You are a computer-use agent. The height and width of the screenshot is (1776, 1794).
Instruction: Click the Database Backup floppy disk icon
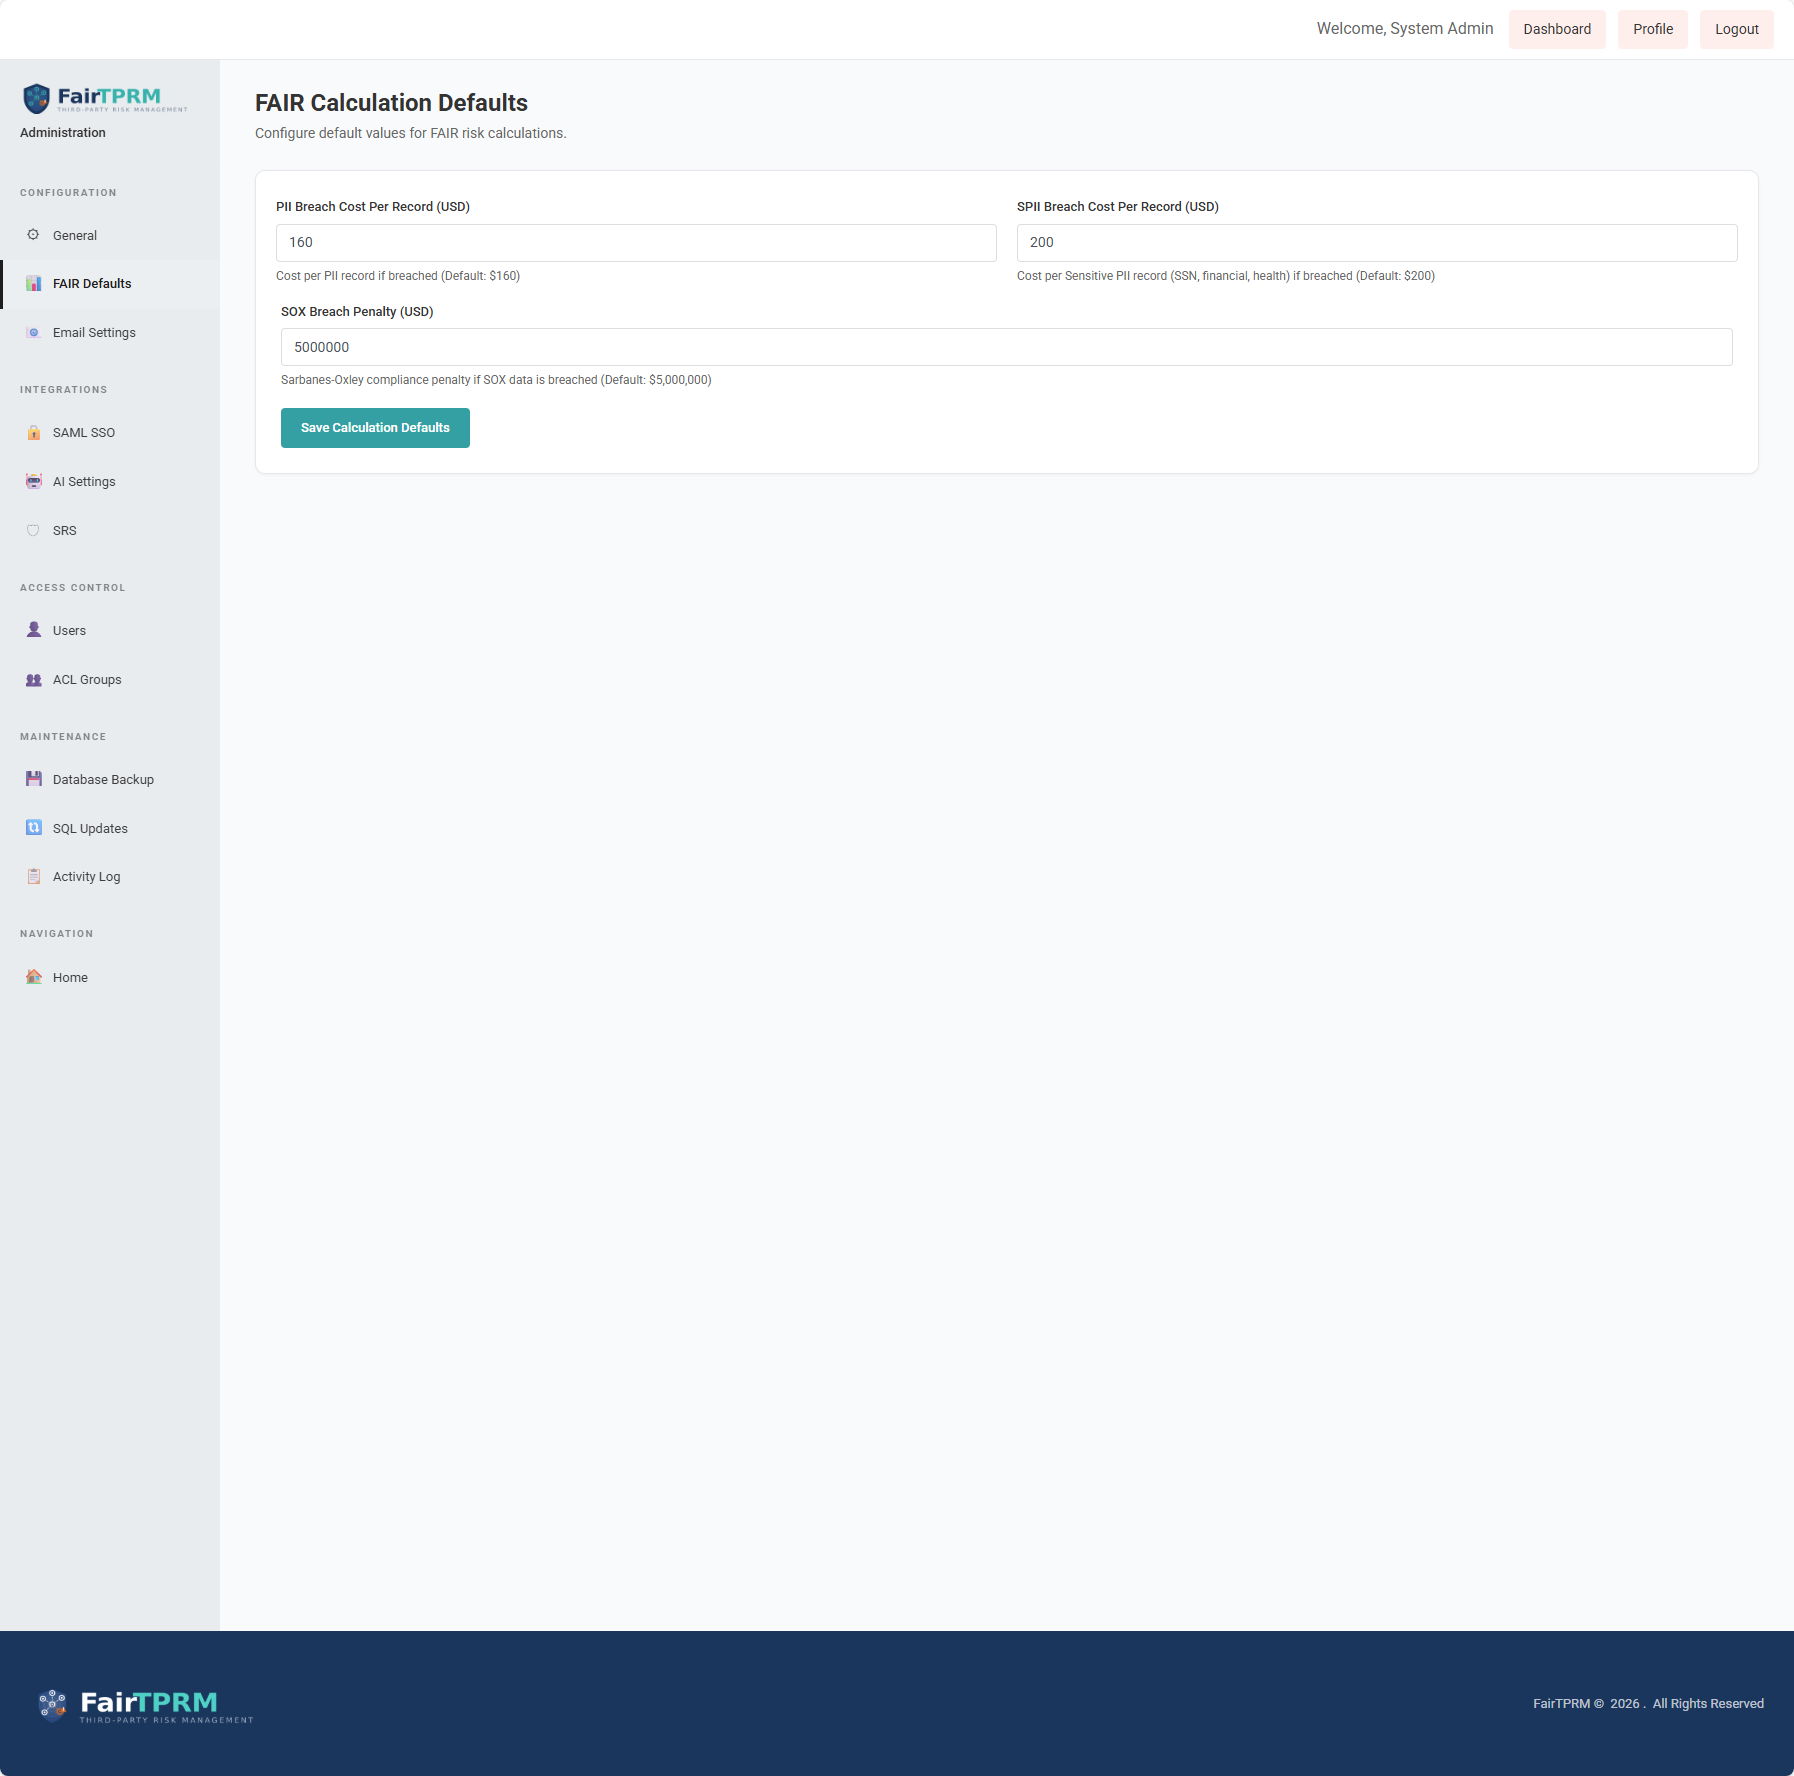33,779
